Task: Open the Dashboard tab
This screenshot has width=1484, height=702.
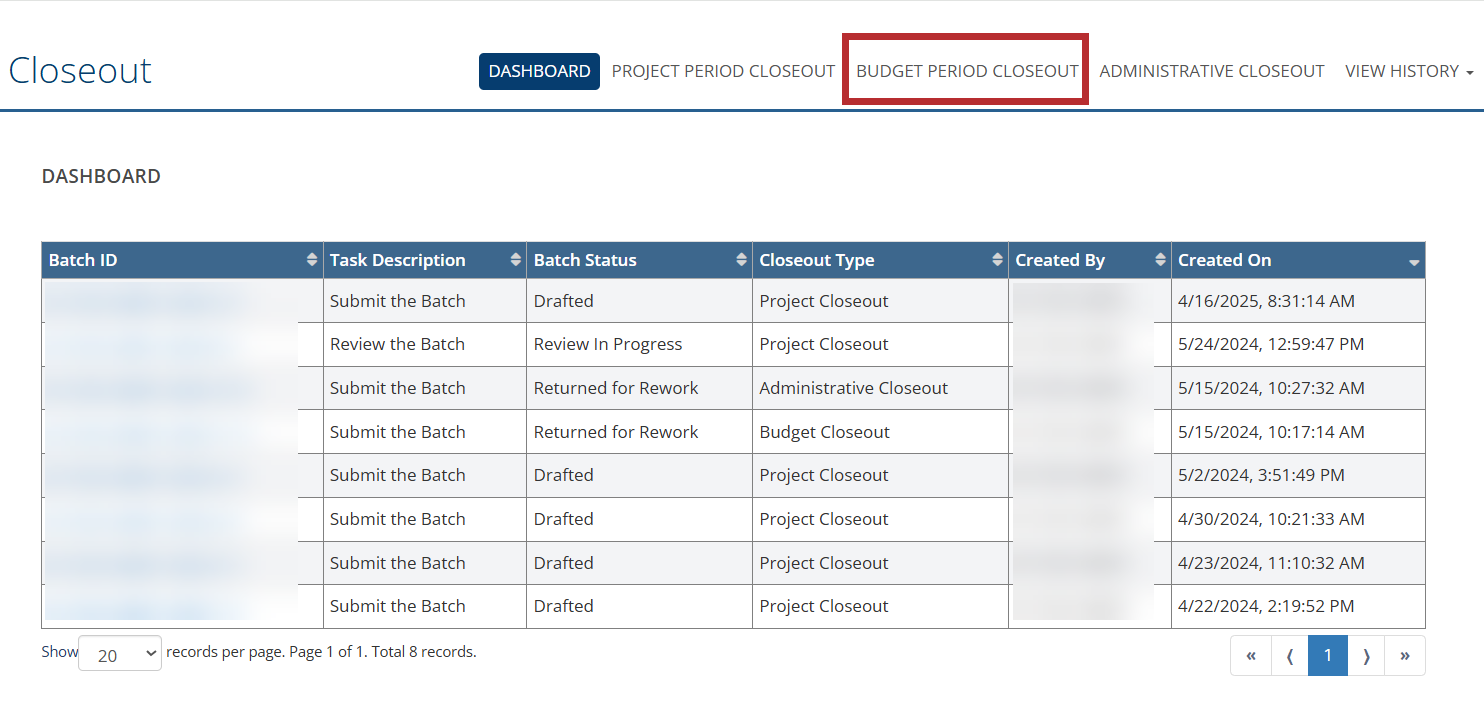Action: click(539, 71)
